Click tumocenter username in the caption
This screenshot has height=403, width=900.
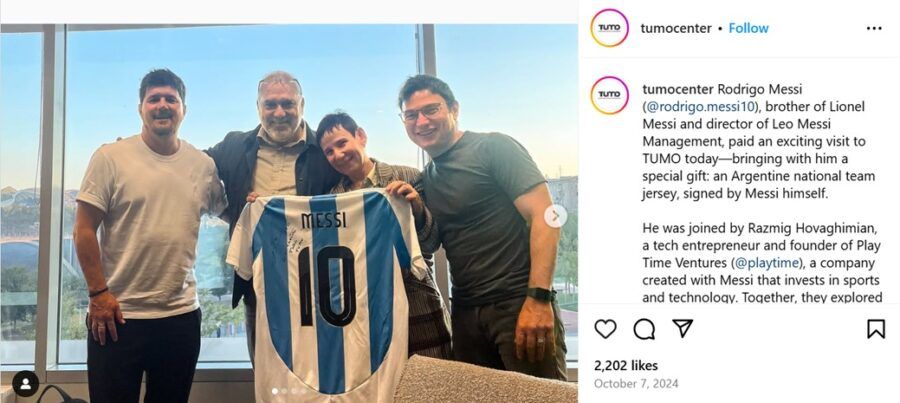(x=678, y=89)
